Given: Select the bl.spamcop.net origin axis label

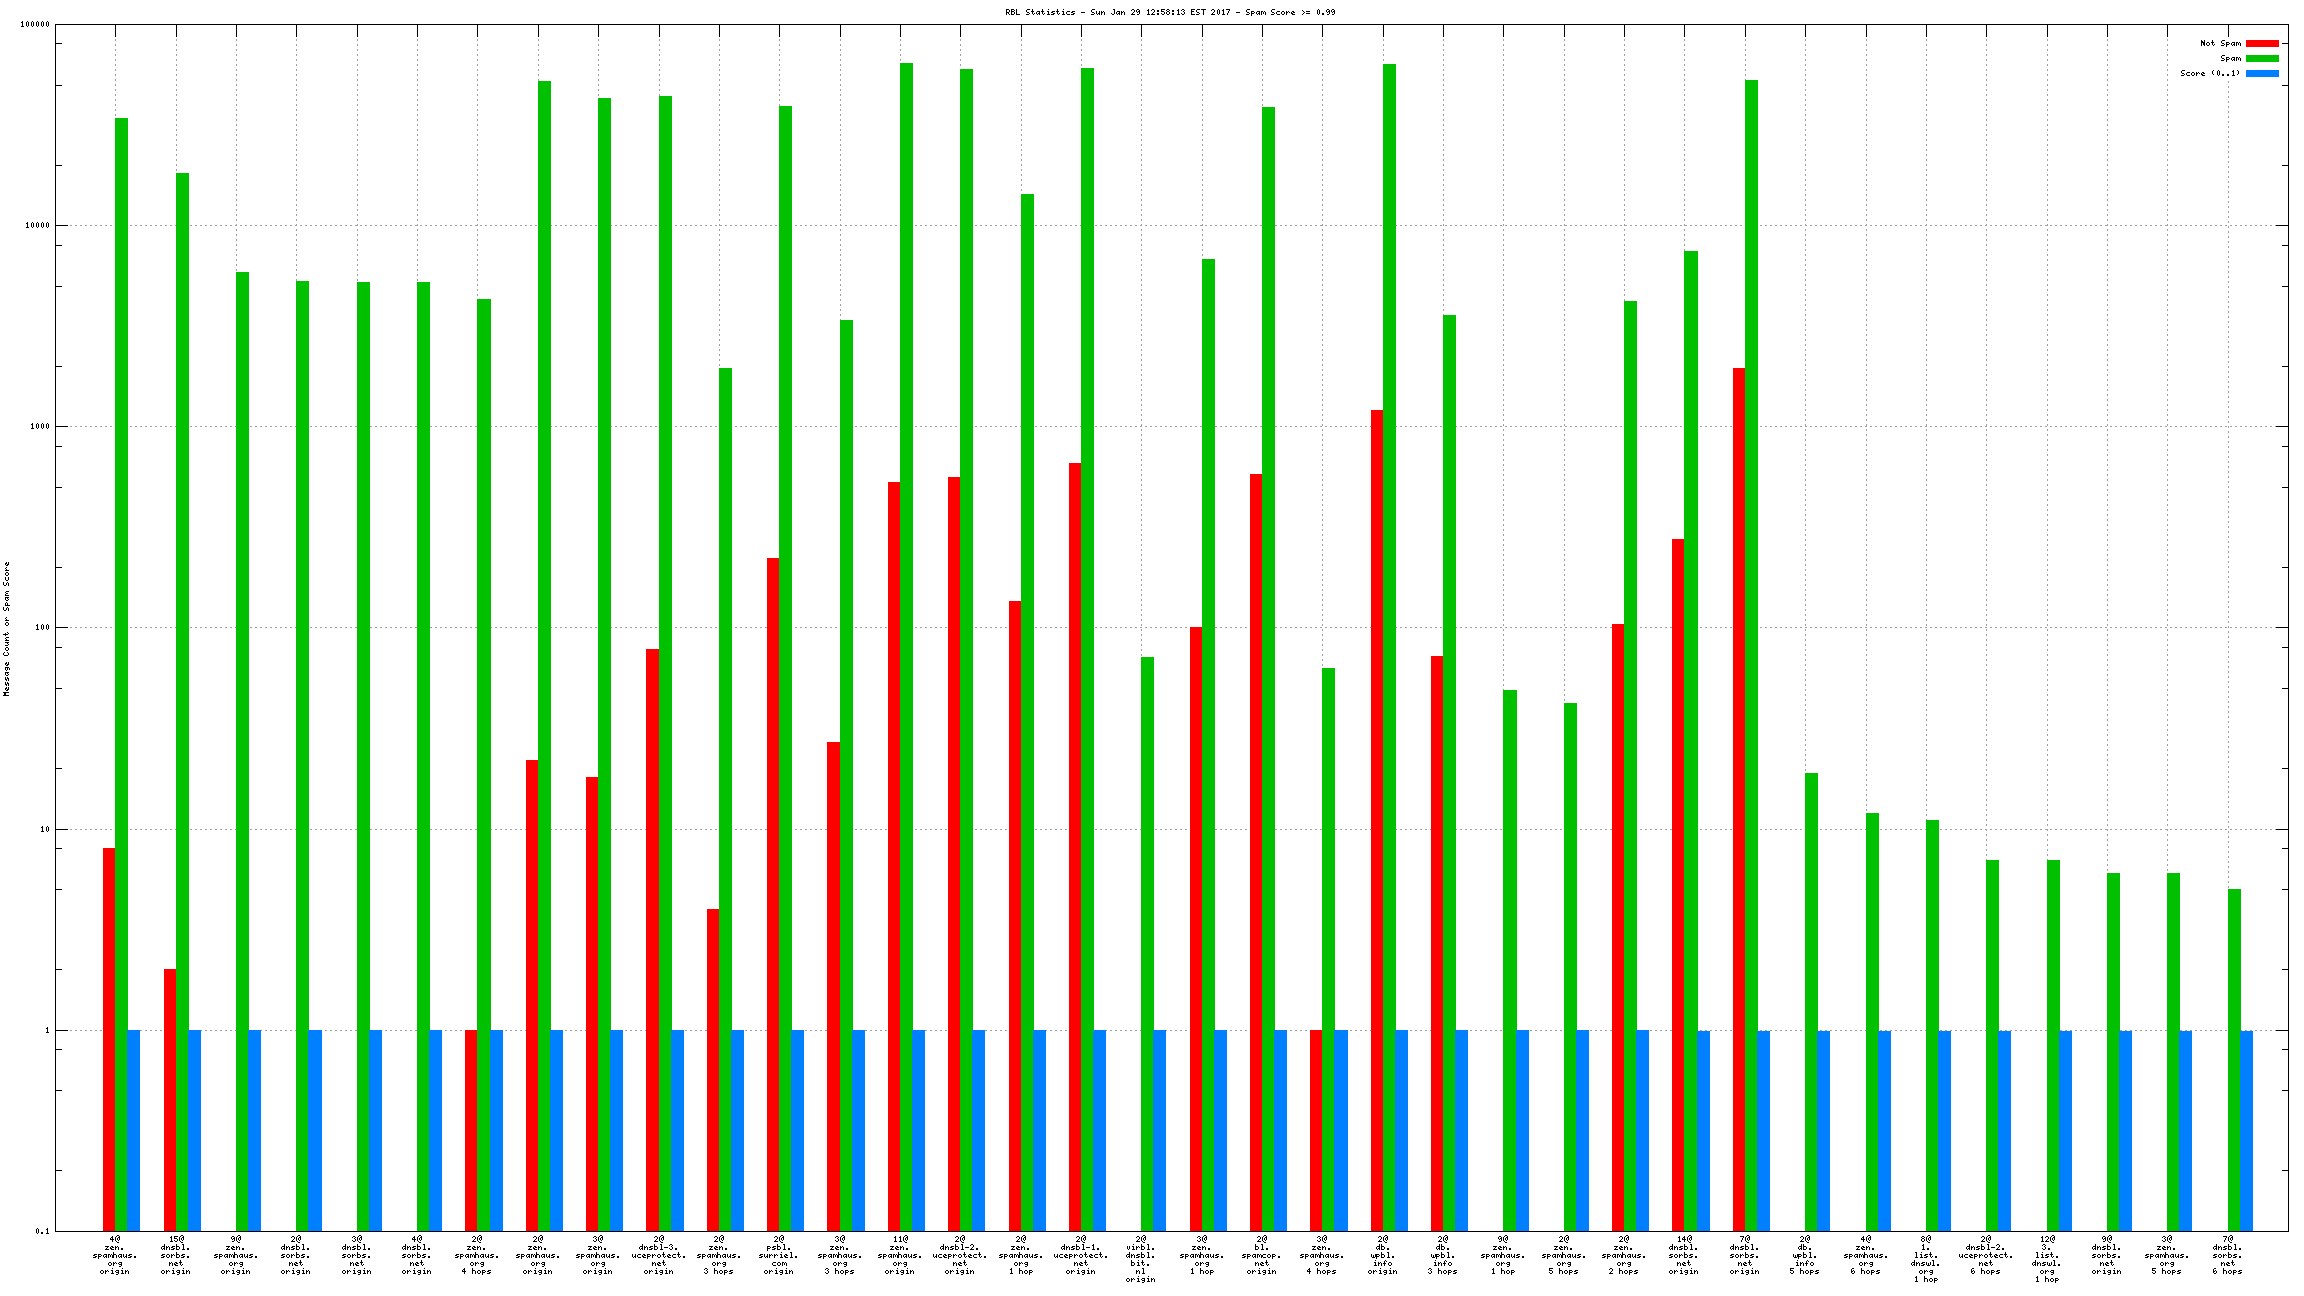Looking at the screenshot, I should pos(1262,1255).
